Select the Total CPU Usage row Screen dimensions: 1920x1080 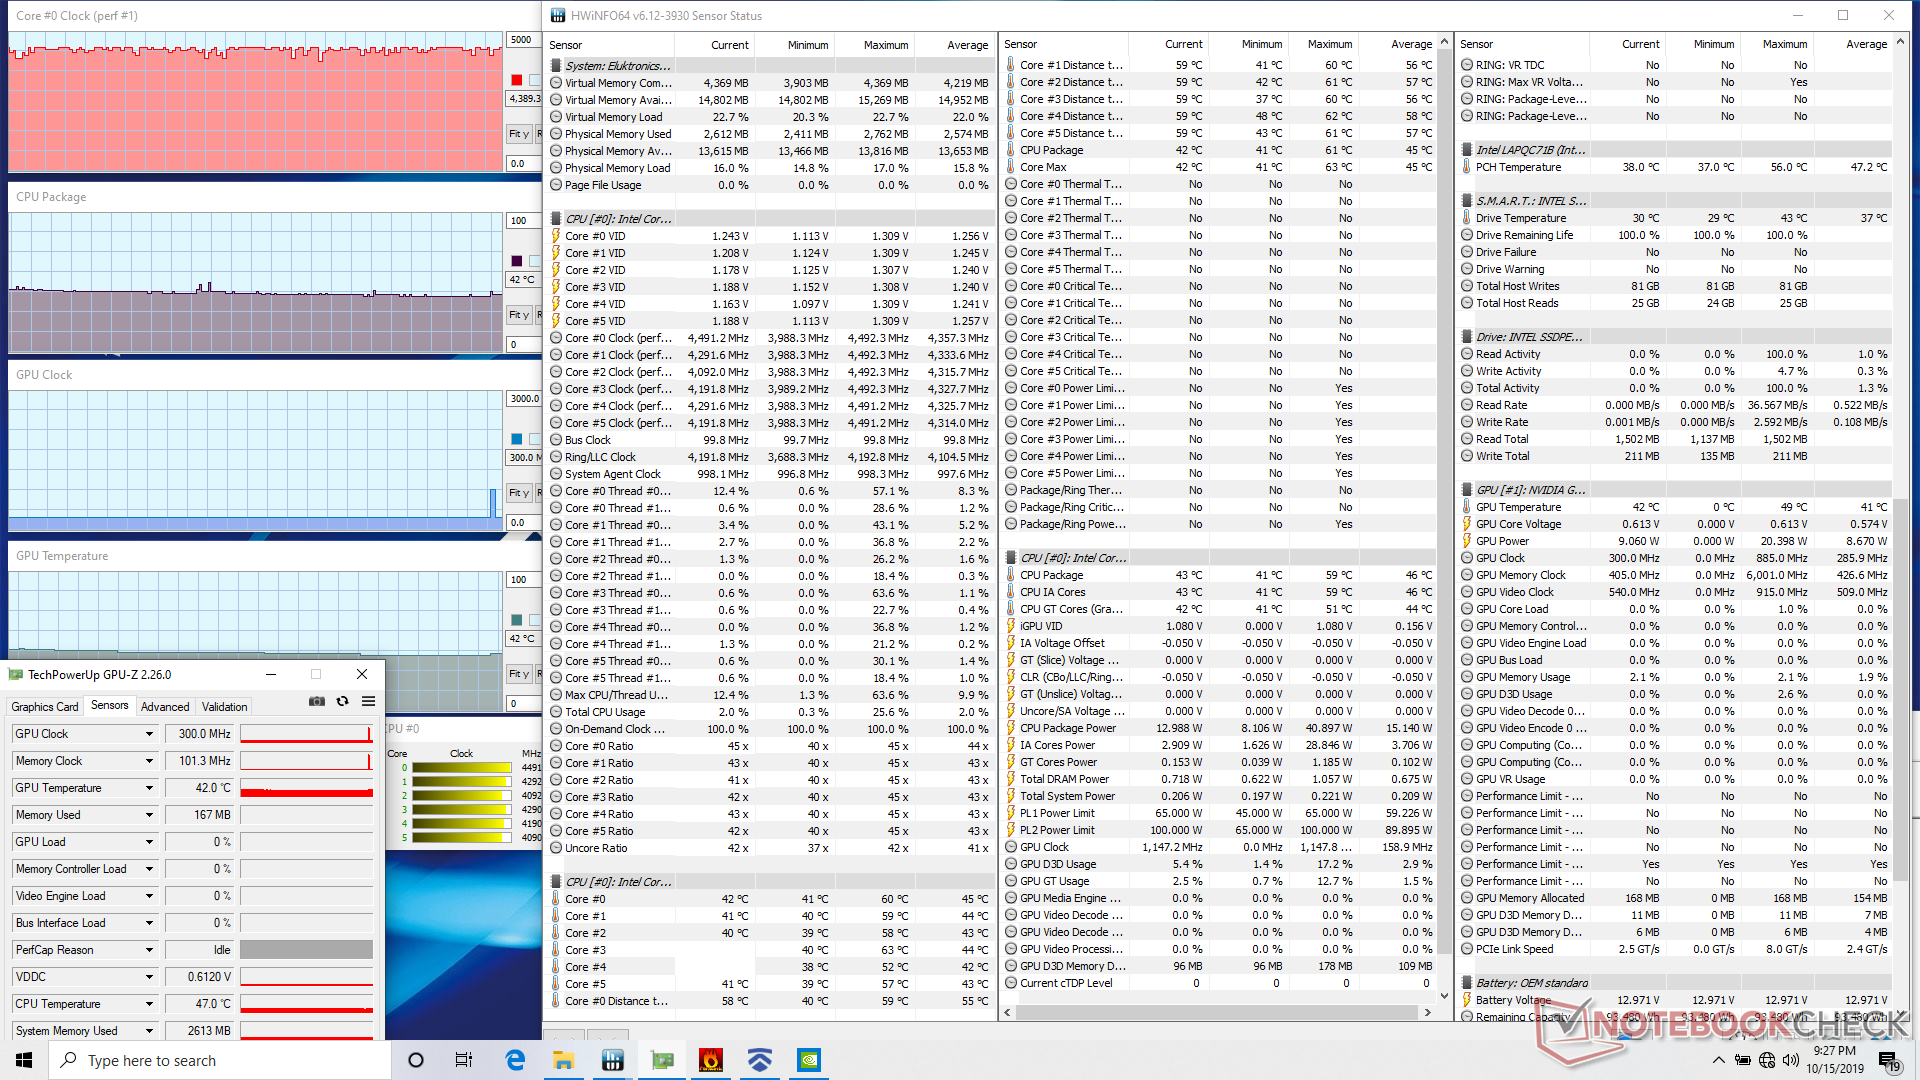770,712
